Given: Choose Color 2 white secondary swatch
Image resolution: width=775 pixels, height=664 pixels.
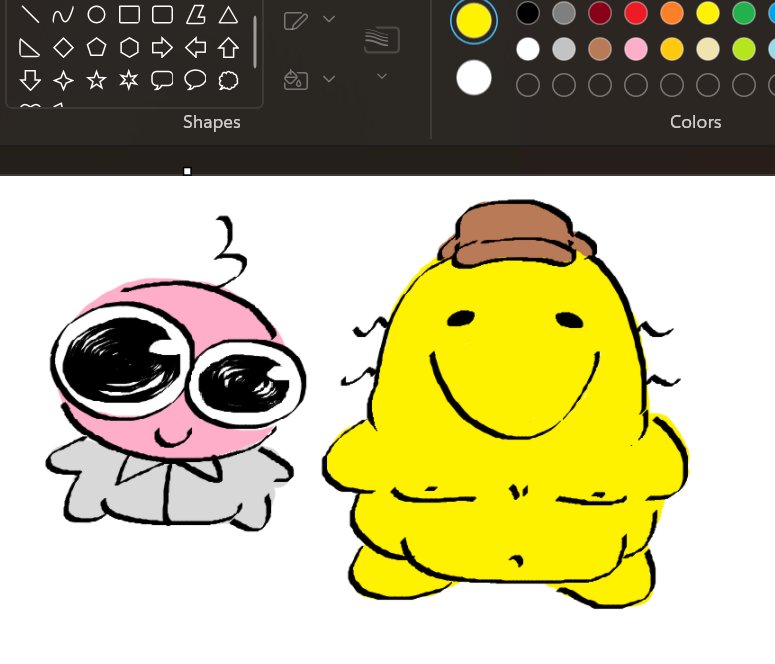Looking at the screenshot, I should (474, 78).
